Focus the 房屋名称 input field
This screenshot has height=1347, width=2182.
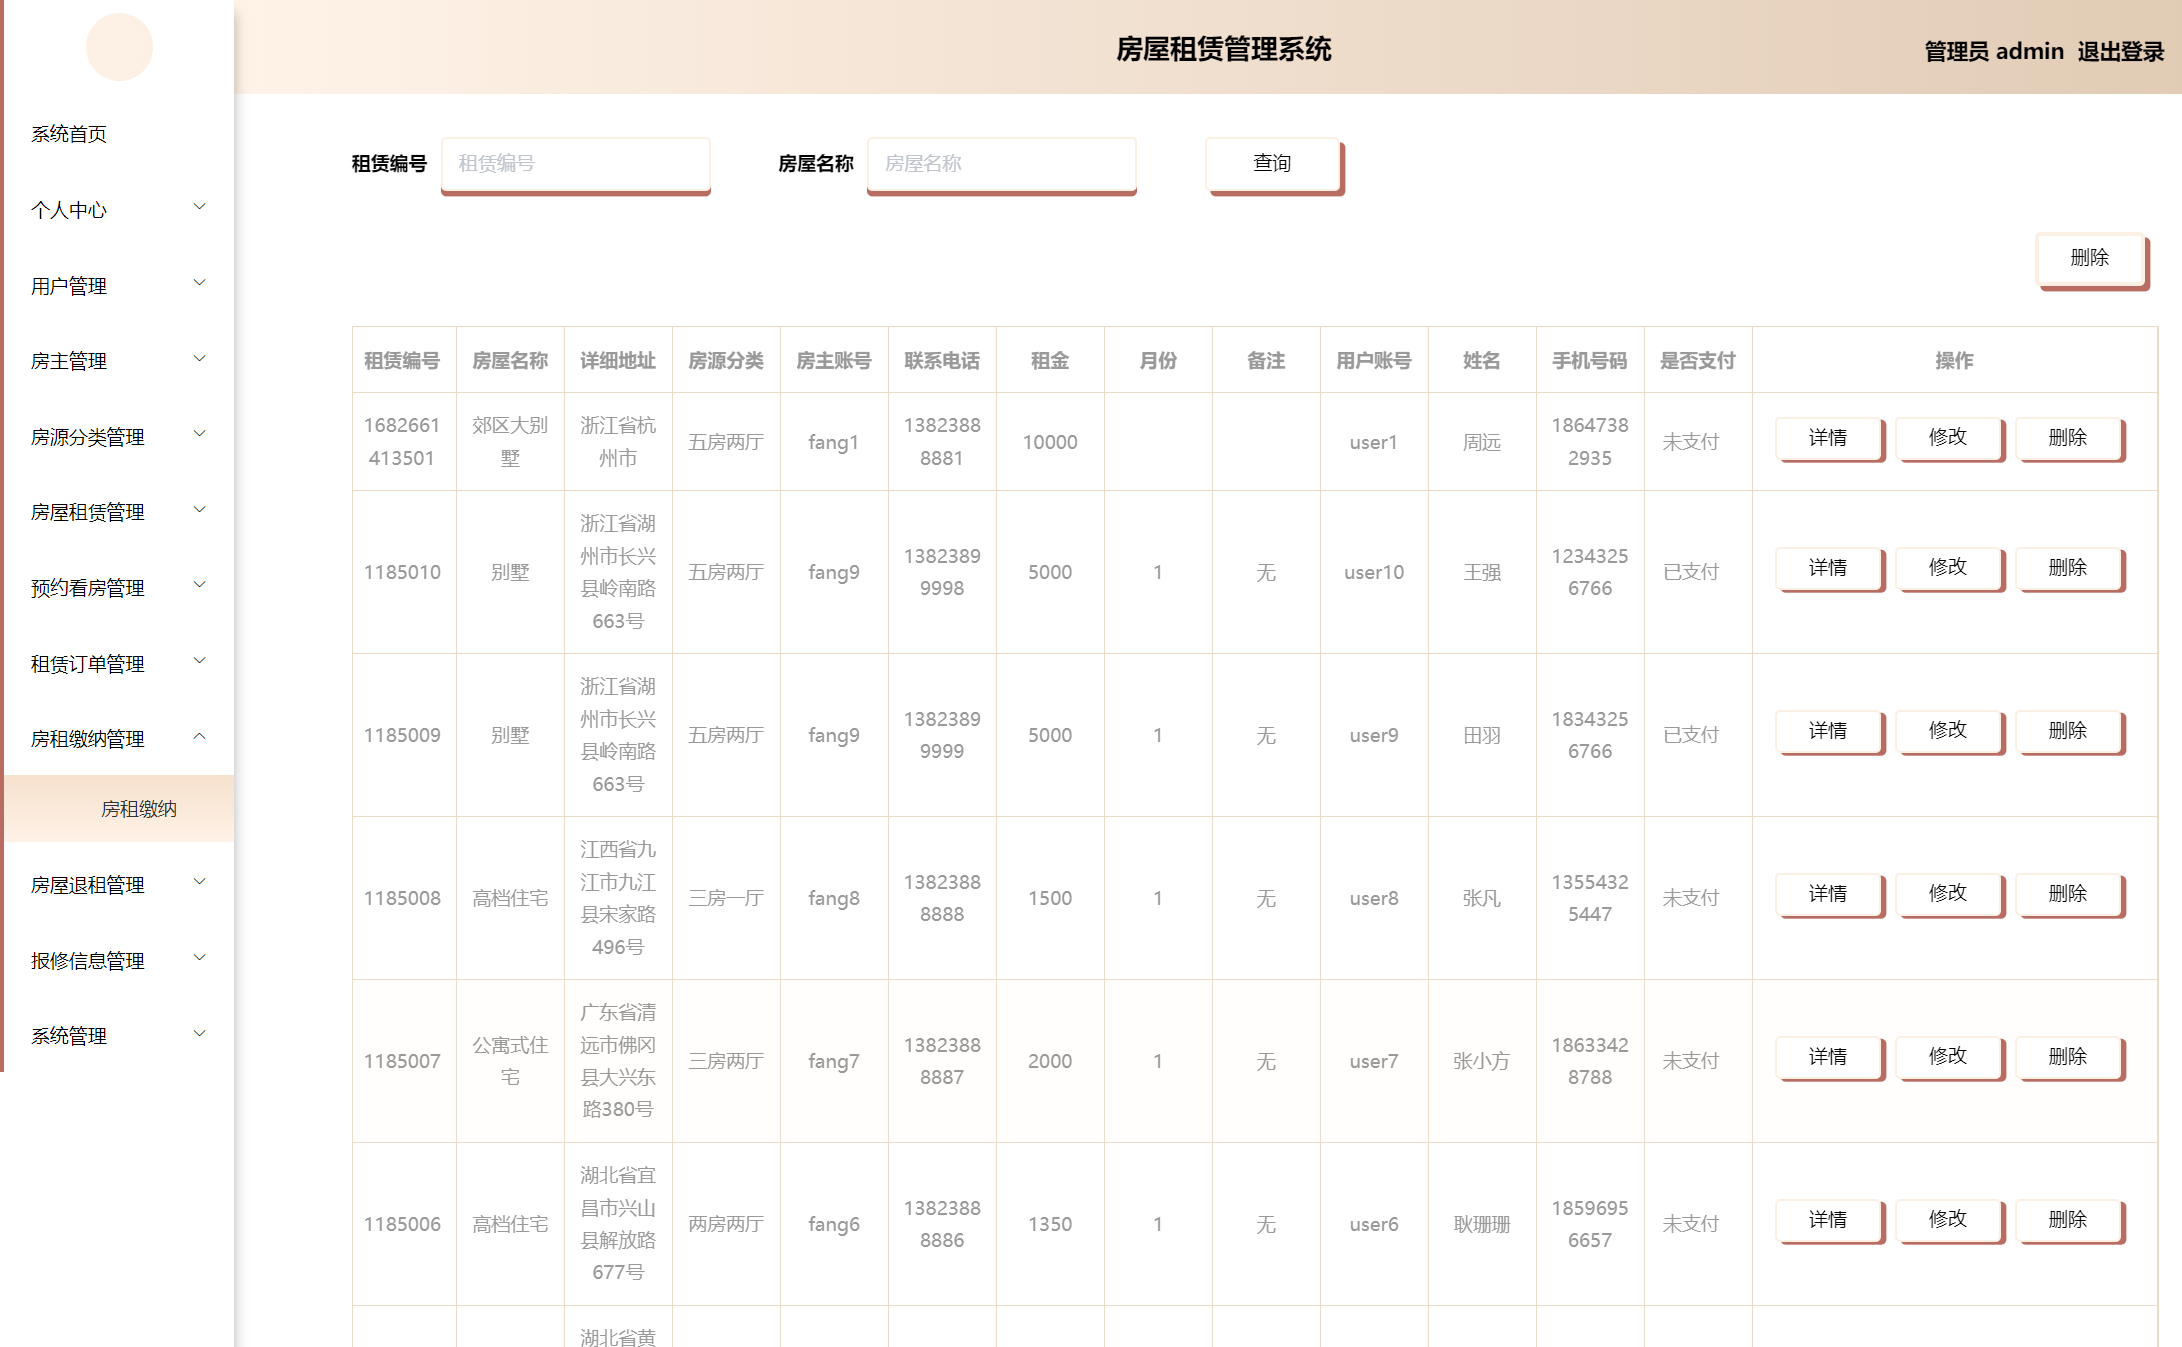[x=1001, y=163]
